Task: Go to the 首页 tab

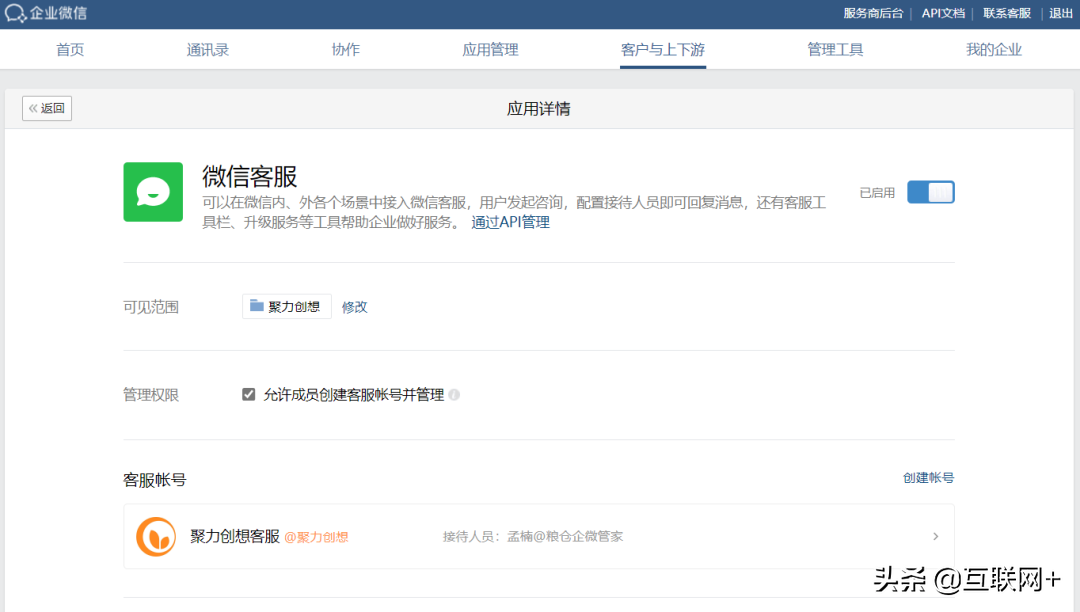Action: [70, 50]
